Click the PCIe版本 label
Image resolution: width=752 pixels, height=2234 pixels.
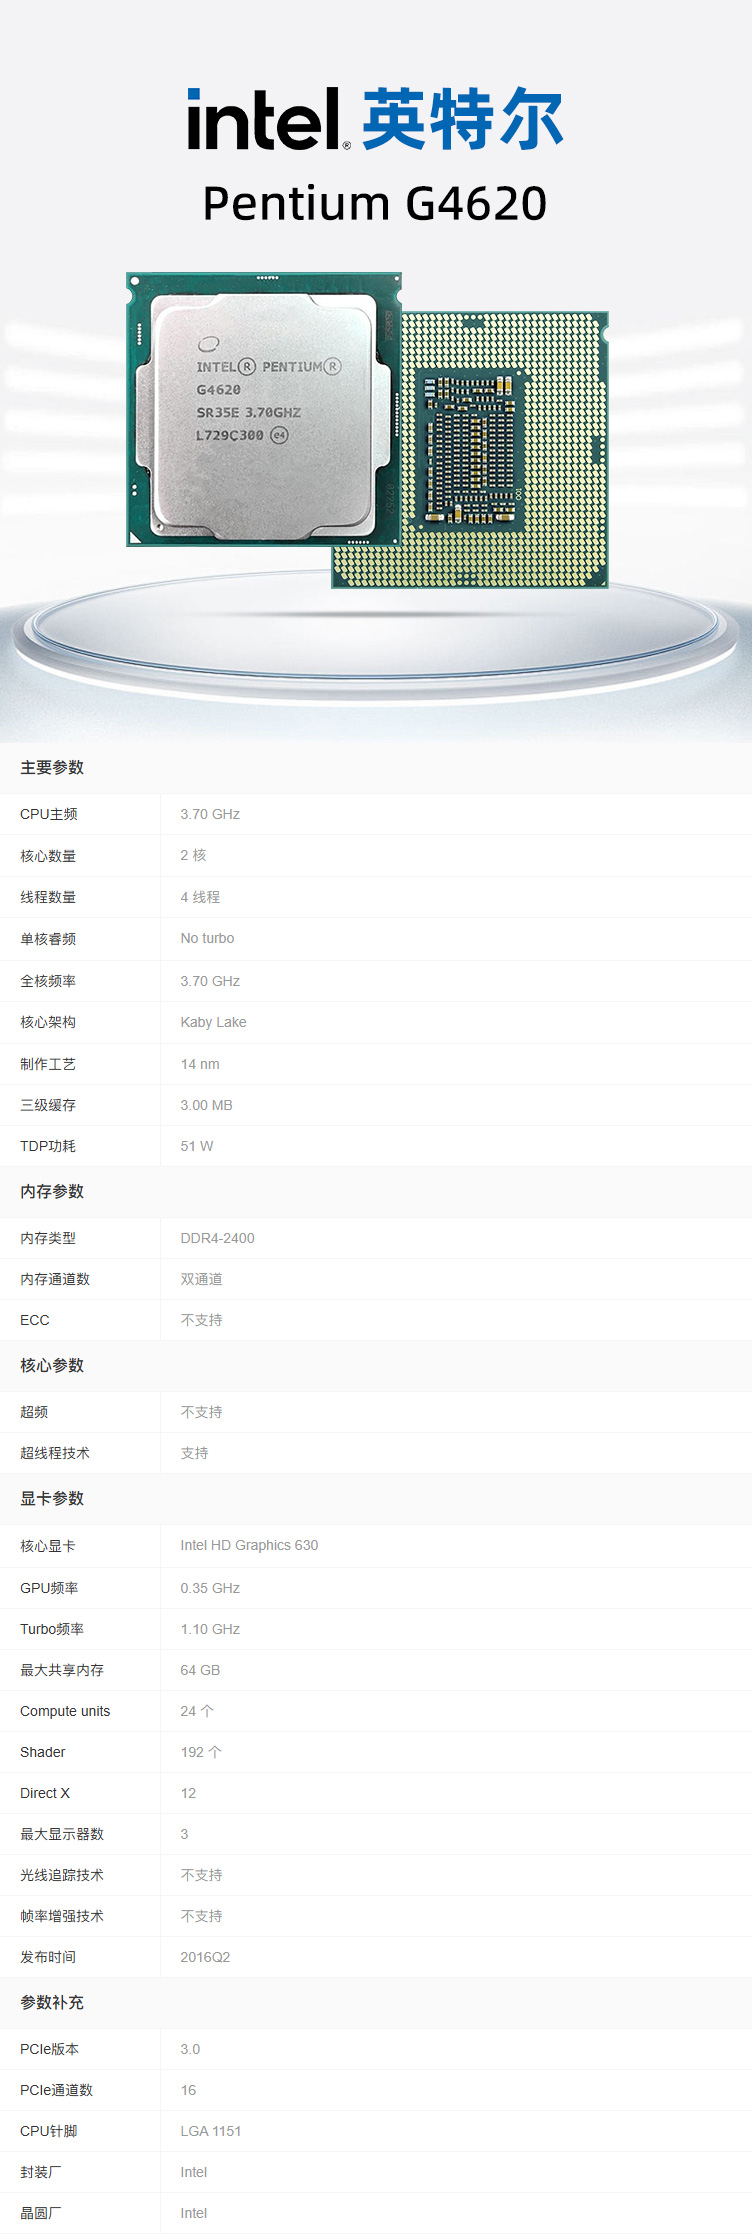49,2049
